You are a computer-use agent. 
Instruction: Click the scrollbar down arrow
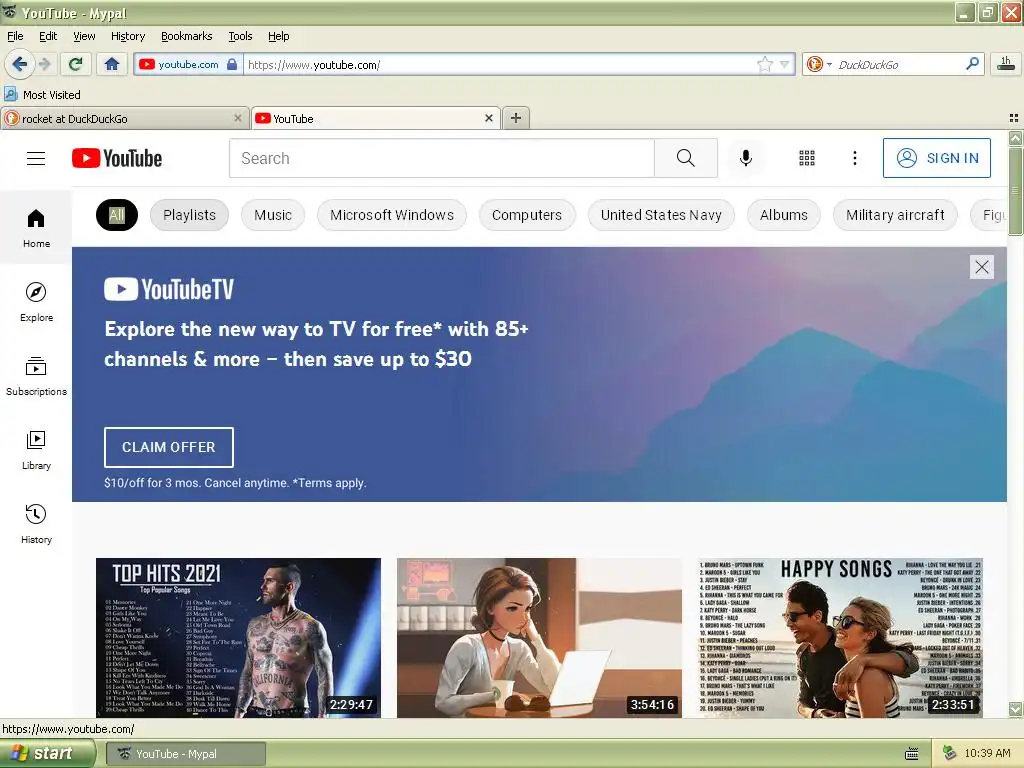point(1015,709)
